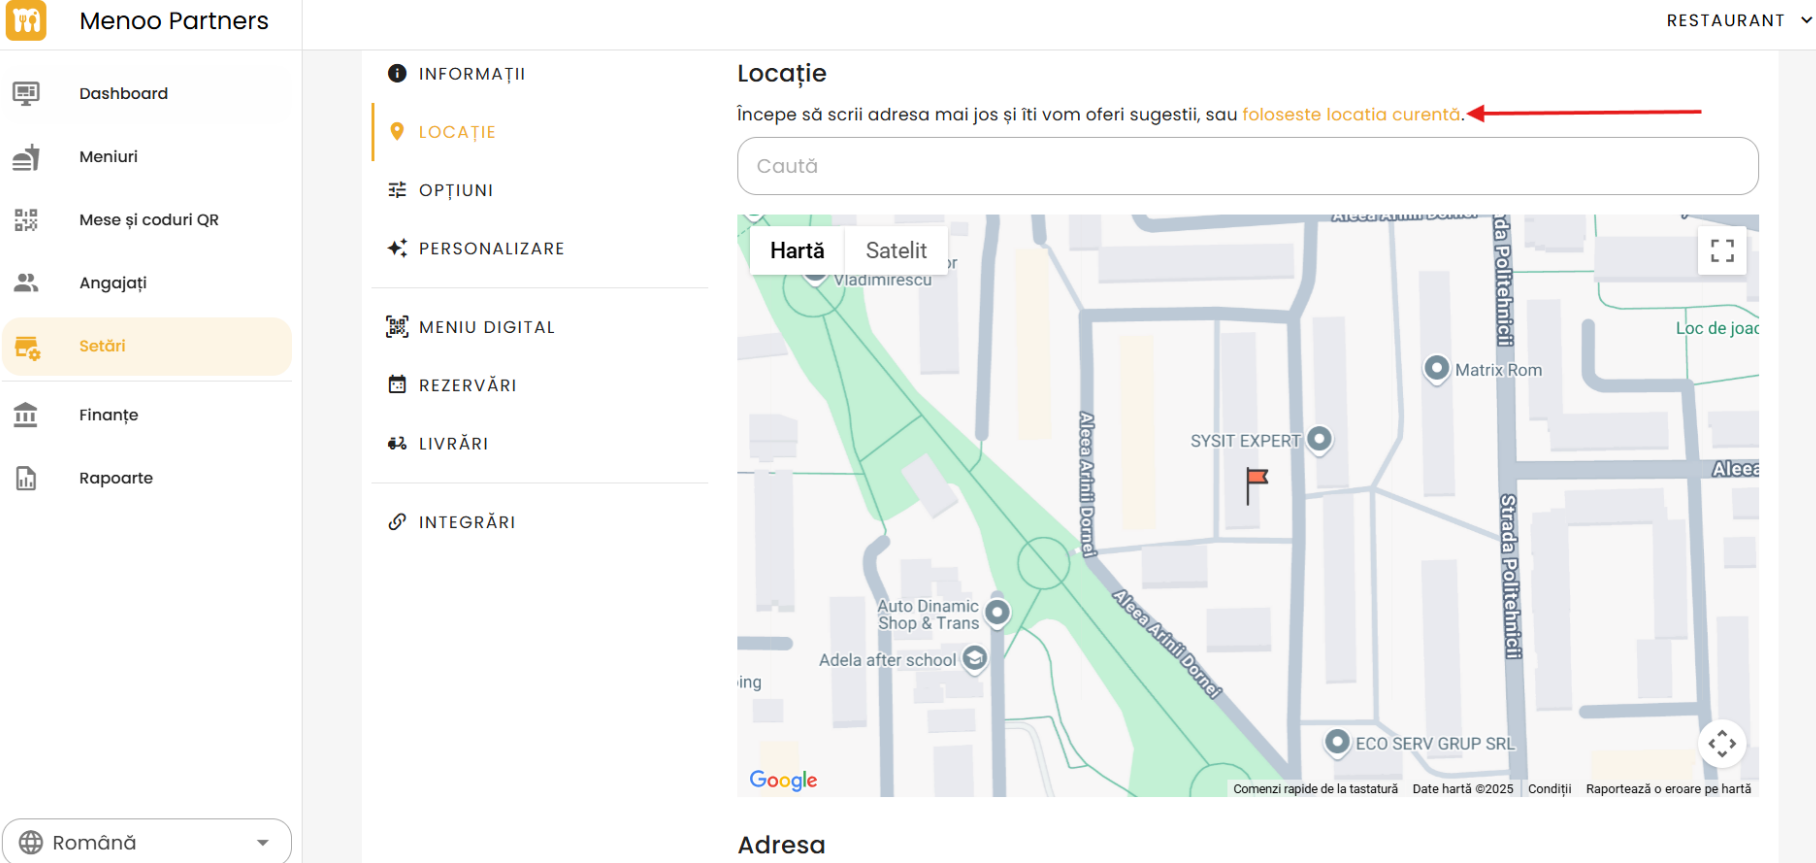Open the Opțiuni settings section

click(456, 190)
